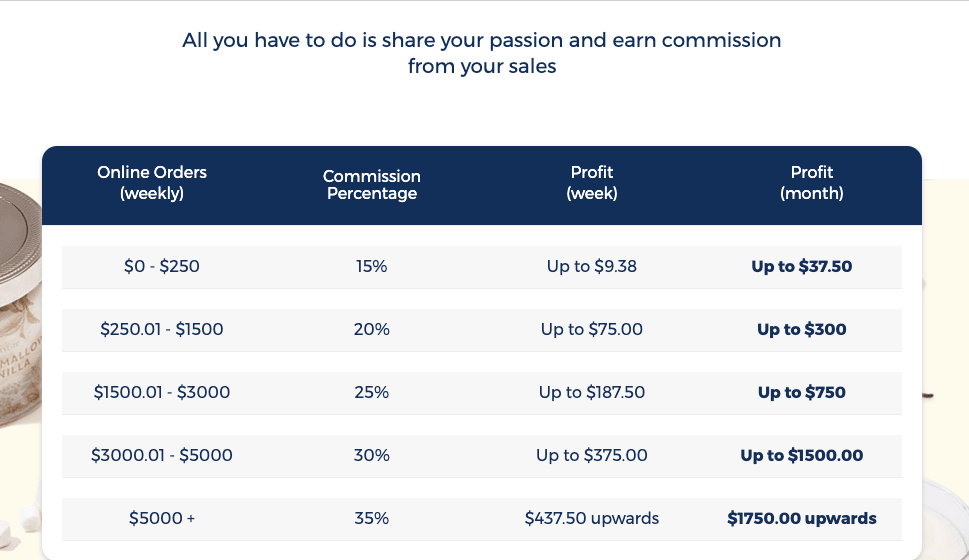Click the Commission Percentage column header
This screenshot has height=560, width=969.
coord(372,185)
